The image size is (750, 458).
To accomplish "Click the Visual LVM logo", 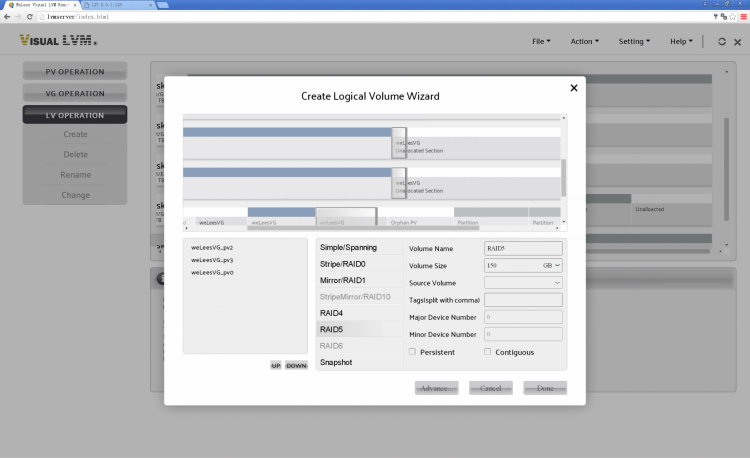I will [58, 41].
